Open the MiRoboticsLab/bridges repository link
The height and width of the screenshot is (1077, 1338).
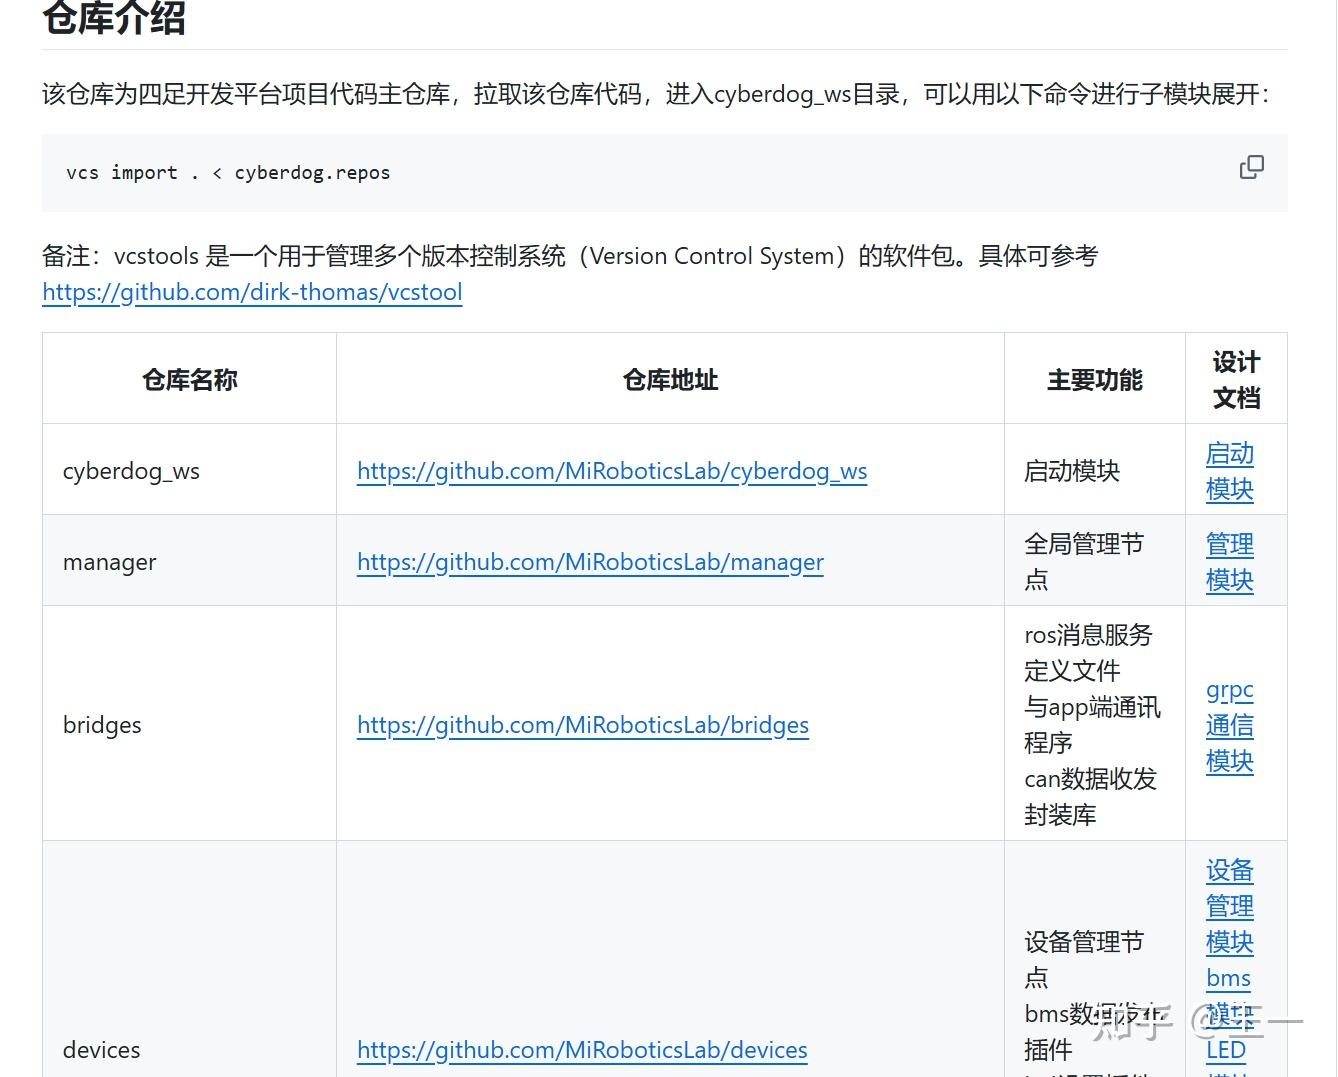pos(582,725)
